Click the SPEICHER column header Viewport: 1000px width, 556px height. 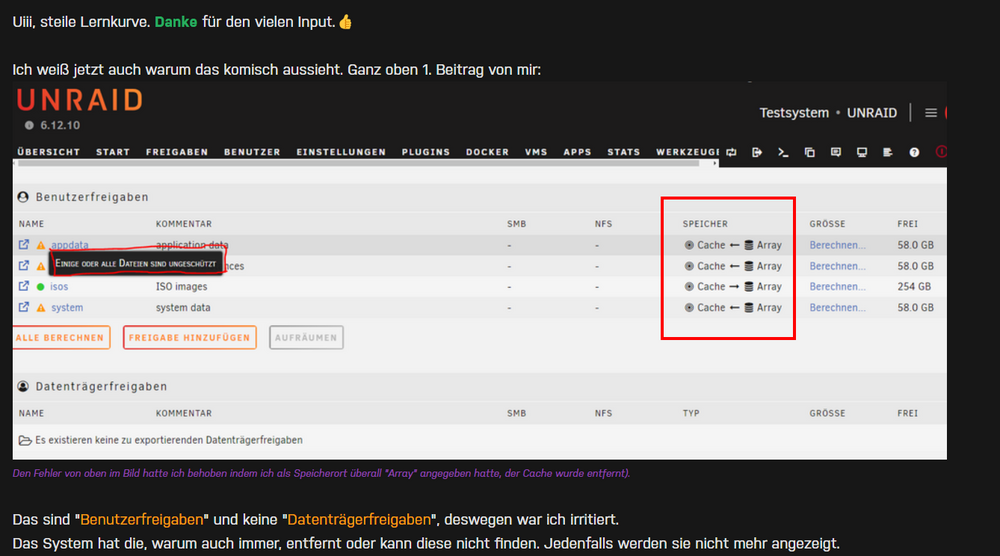coord(705,224)
